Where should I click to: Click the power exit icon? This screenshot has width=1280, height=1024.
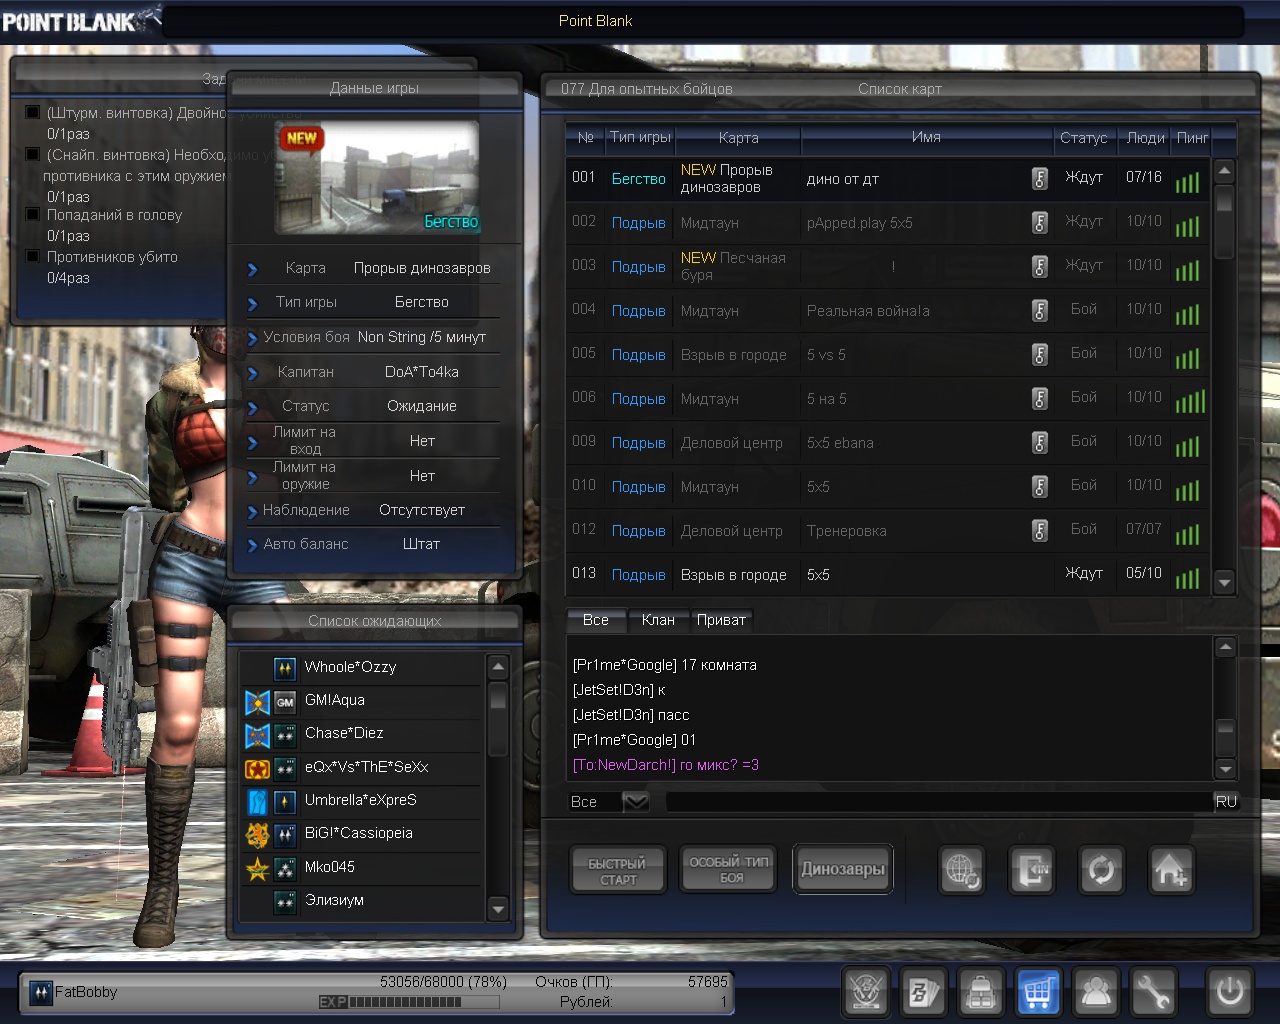coord(1229,992)
